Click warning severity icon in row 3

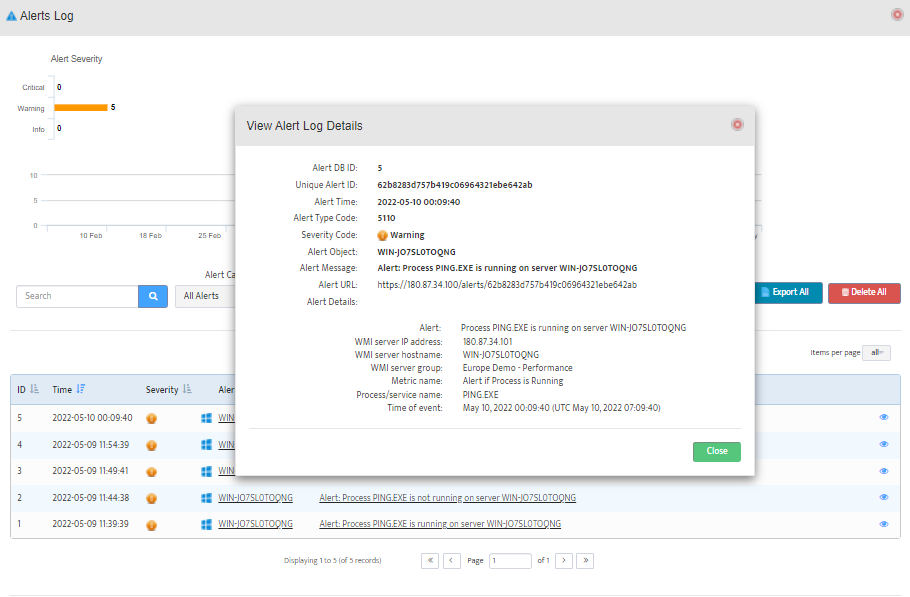(x=151, y=472)
